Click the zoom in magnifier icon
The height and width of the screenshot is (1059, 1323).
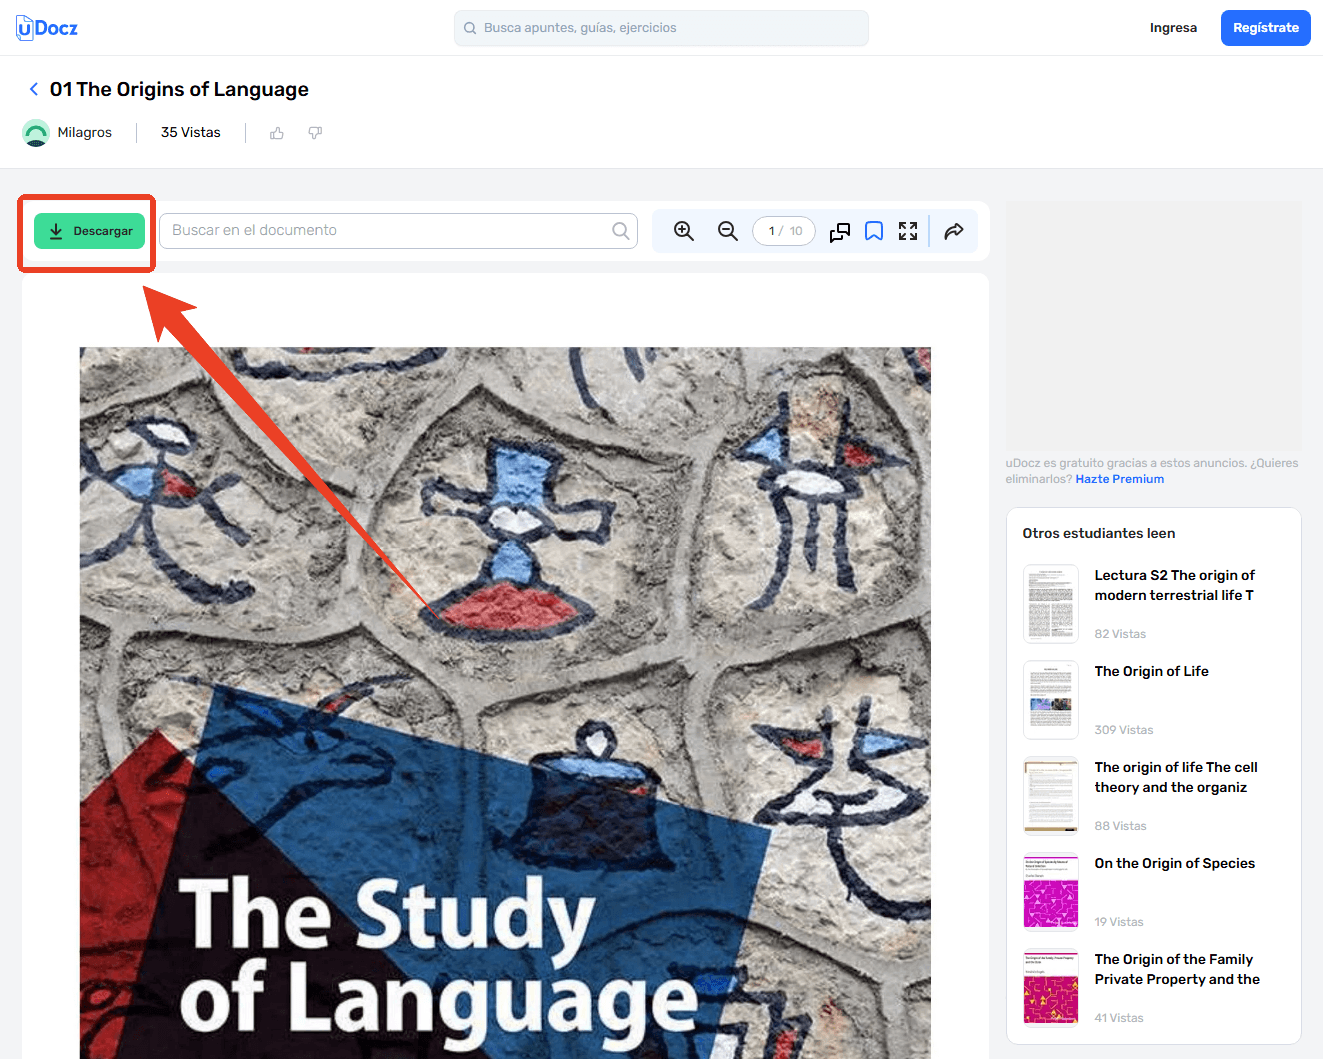684,231
